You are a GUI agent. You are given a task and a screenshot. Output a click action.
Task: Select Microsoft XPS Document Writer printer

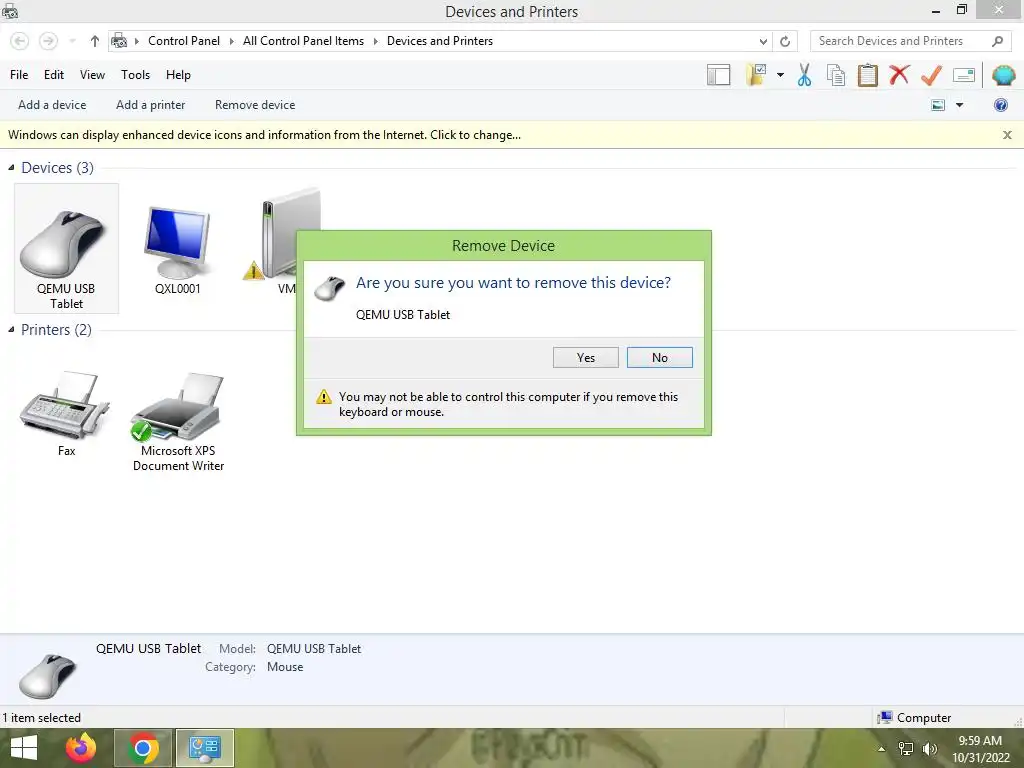[x=178, y=421]
